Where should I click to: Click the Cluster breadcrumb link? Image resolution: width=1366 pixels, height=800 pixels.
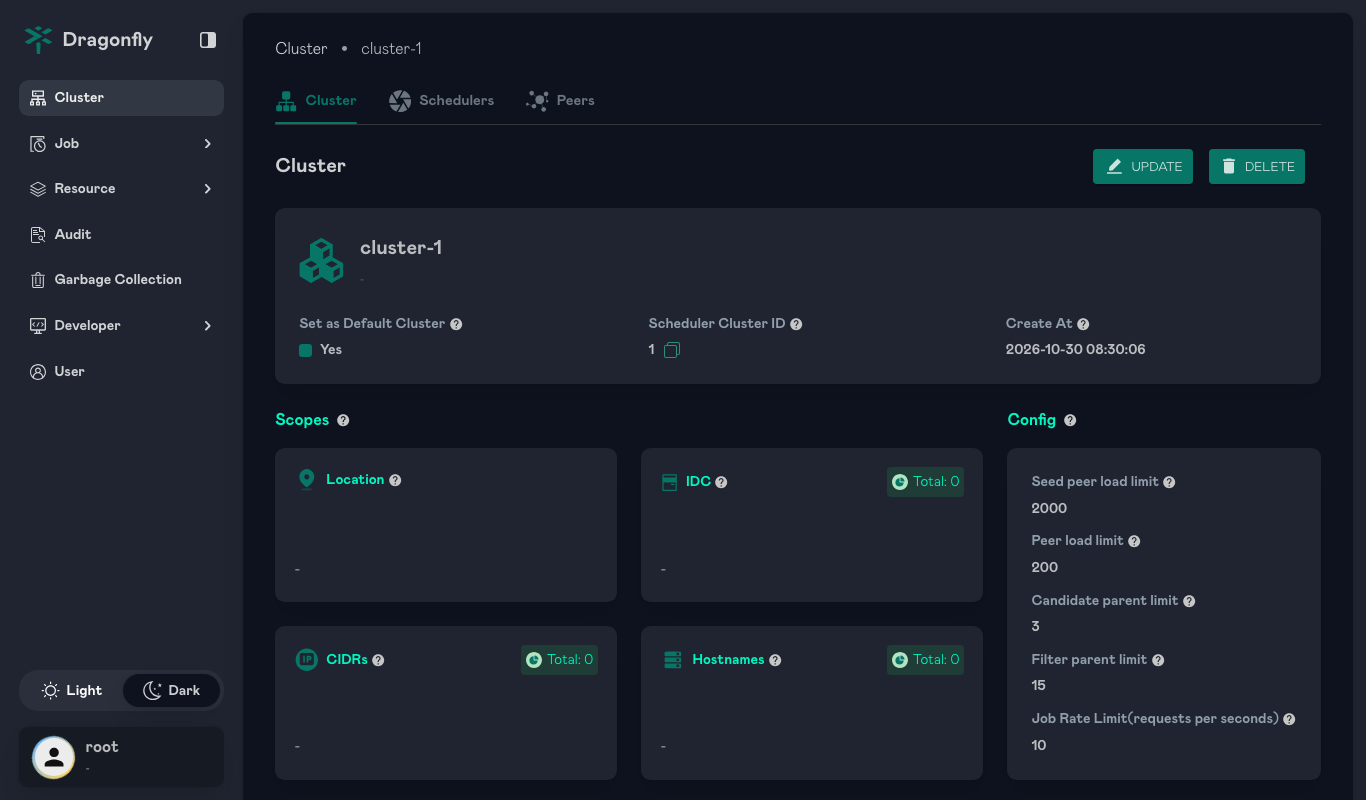click(301, 49)
